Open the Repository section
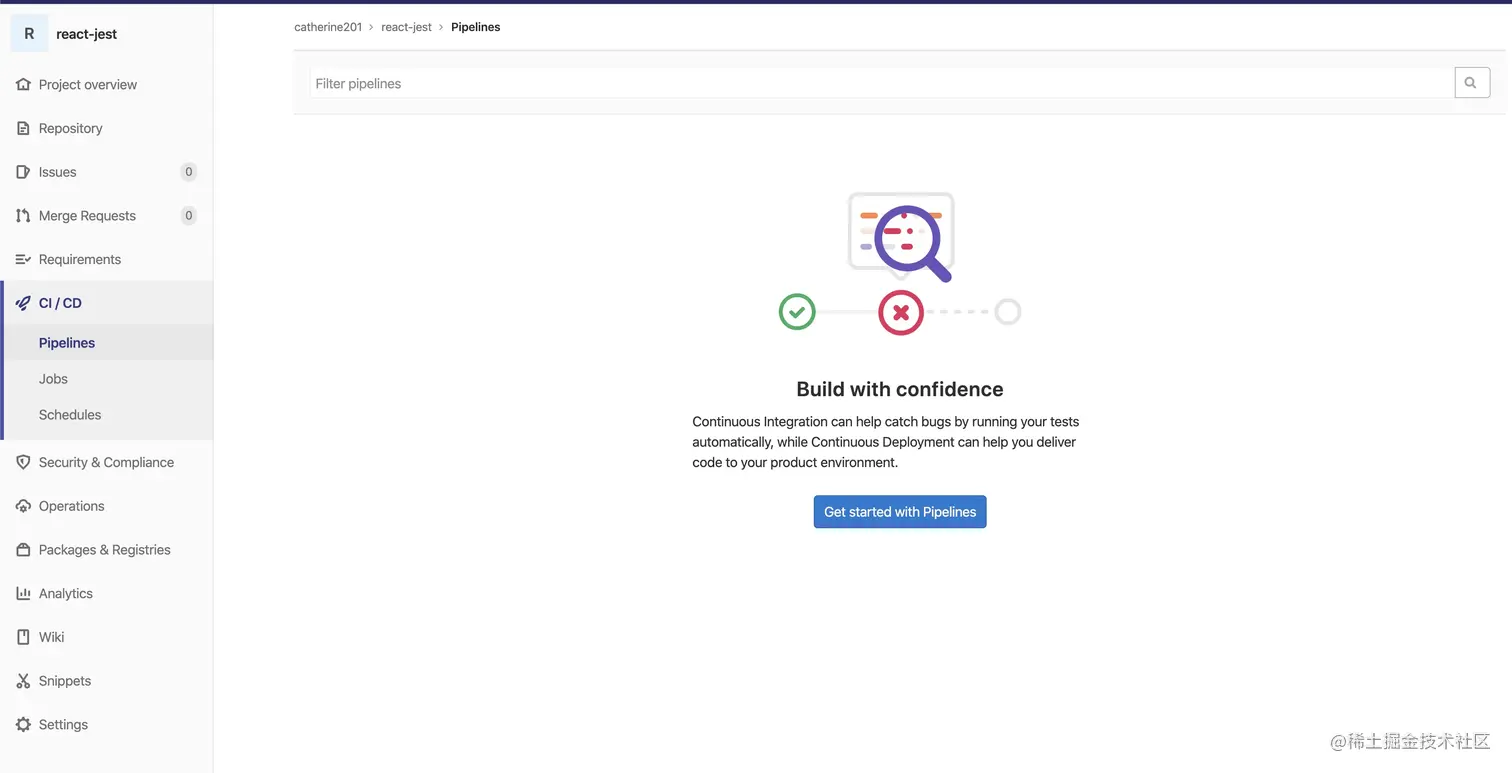The height and width of the screenshot is (773, 1512). click(x=70, y=128)
